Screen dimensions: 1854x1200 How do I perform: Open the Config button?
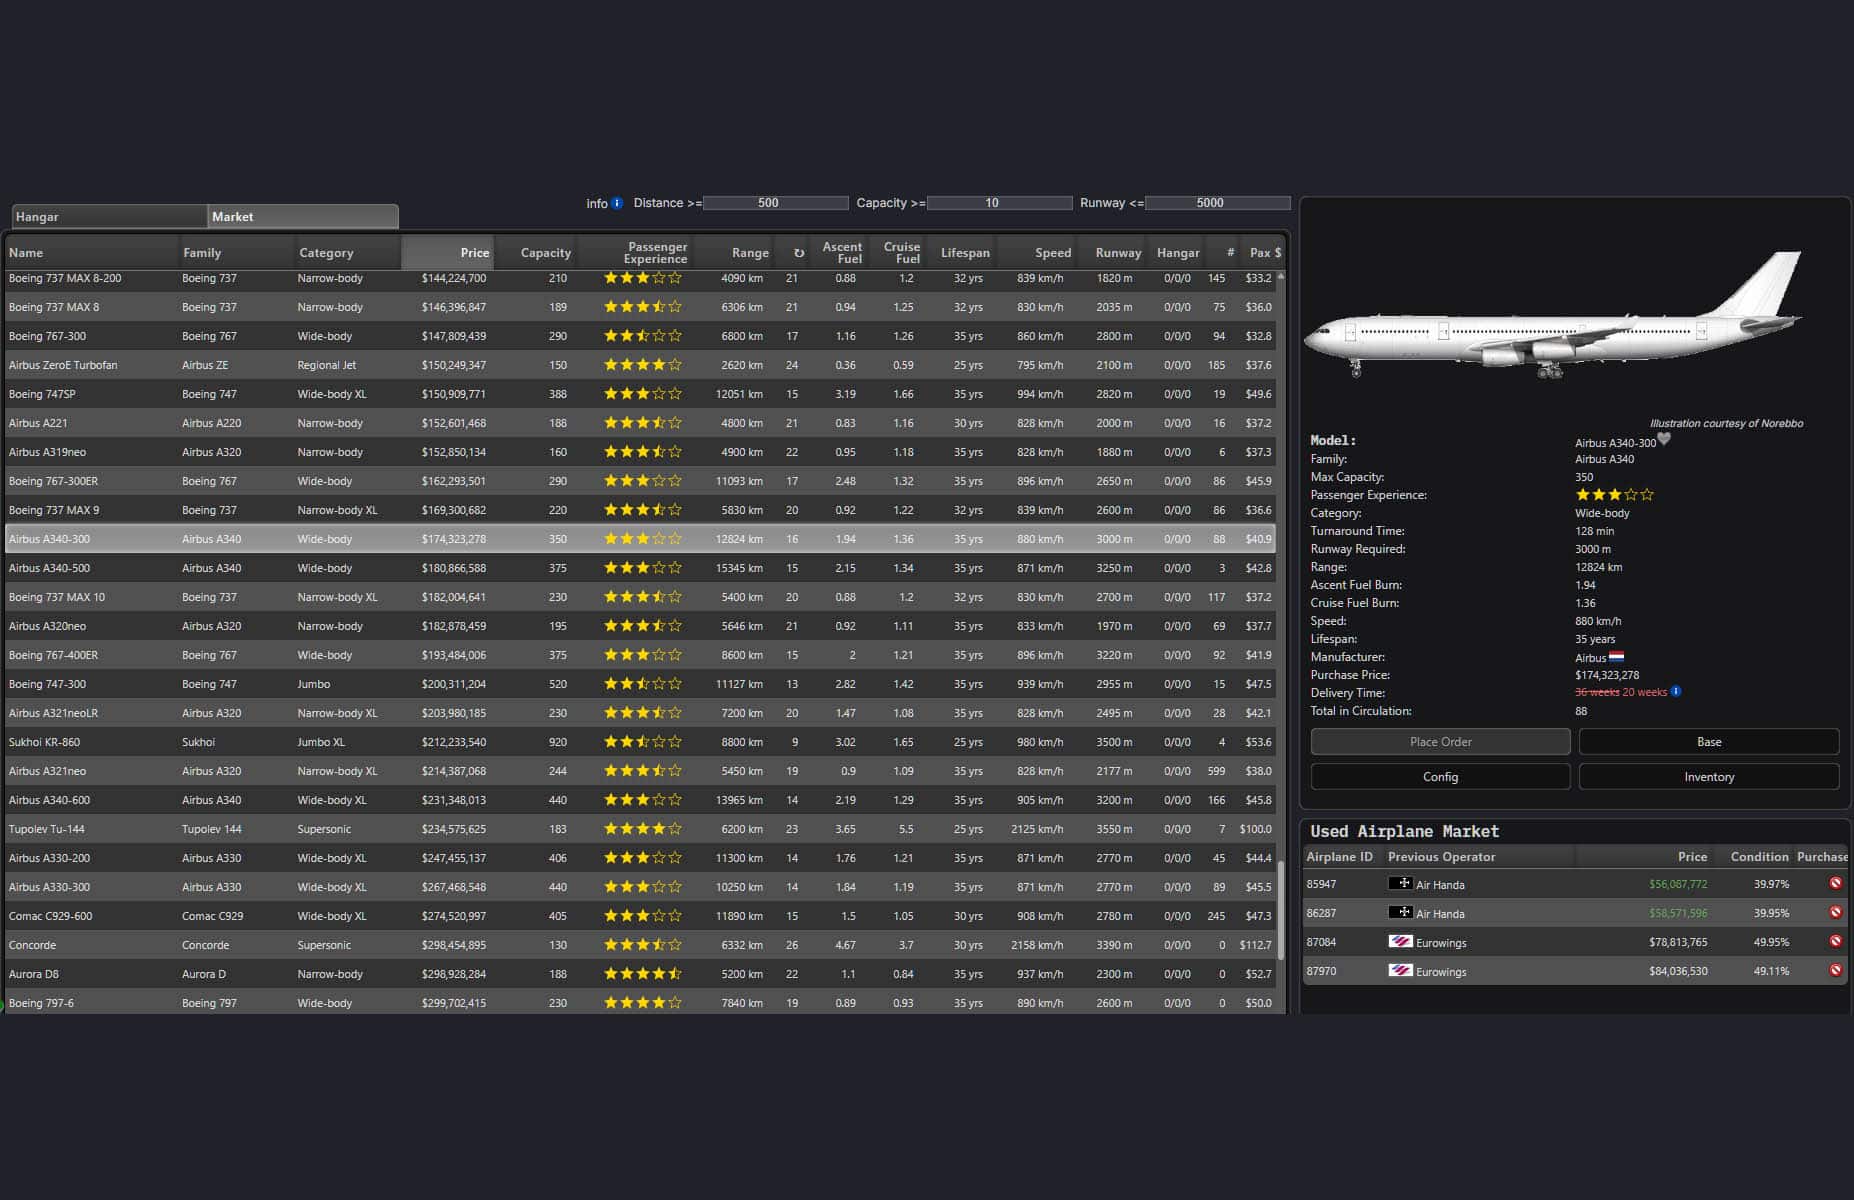[x=1440, y=777]
